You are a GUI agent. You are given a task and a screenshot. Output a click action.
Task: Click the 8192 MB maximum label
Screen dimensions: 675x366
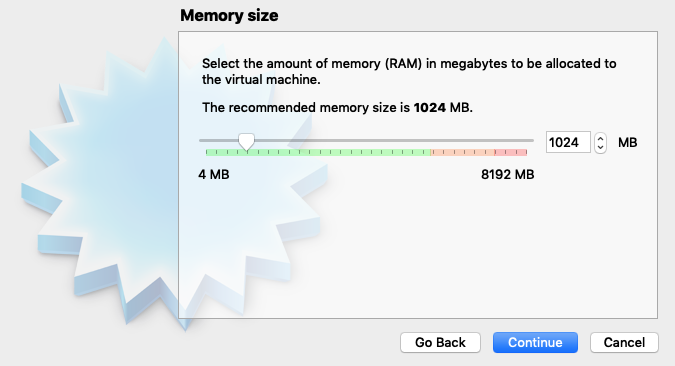[x=508, y=174]
